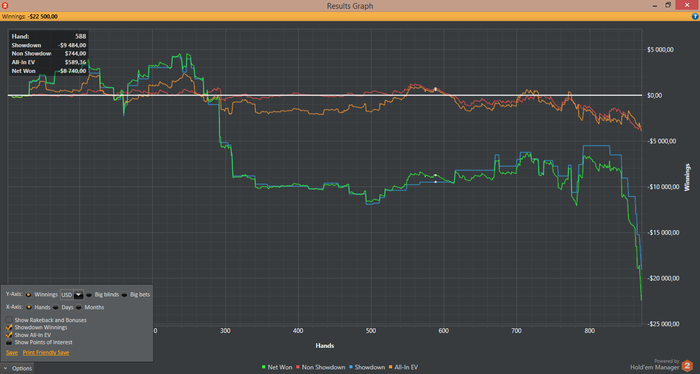700x374 pixels.
Task: Select the Big blinds radio button
Action: coord(89,295)
